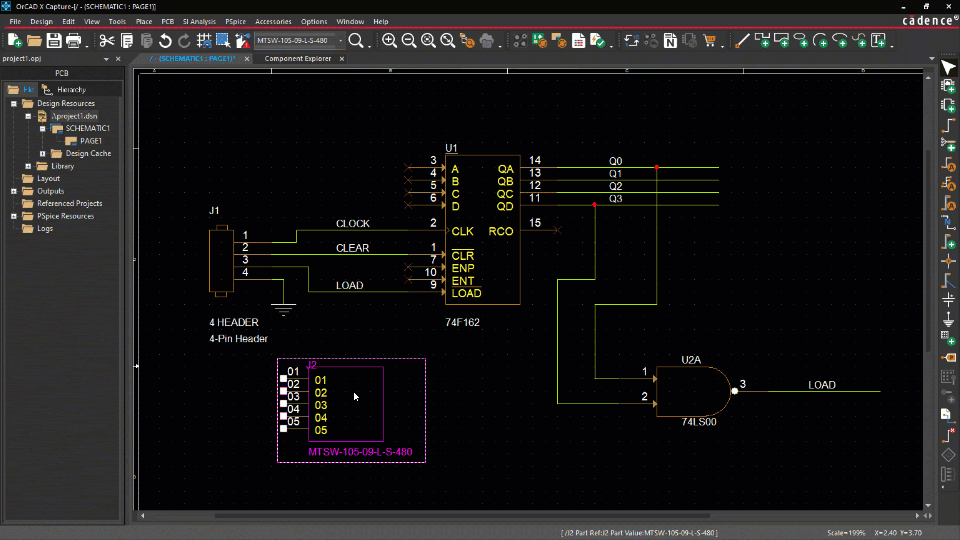Choose the Place Part tool in right palette
Viewport: 960px width, 540px height.
tap(948, 86)
